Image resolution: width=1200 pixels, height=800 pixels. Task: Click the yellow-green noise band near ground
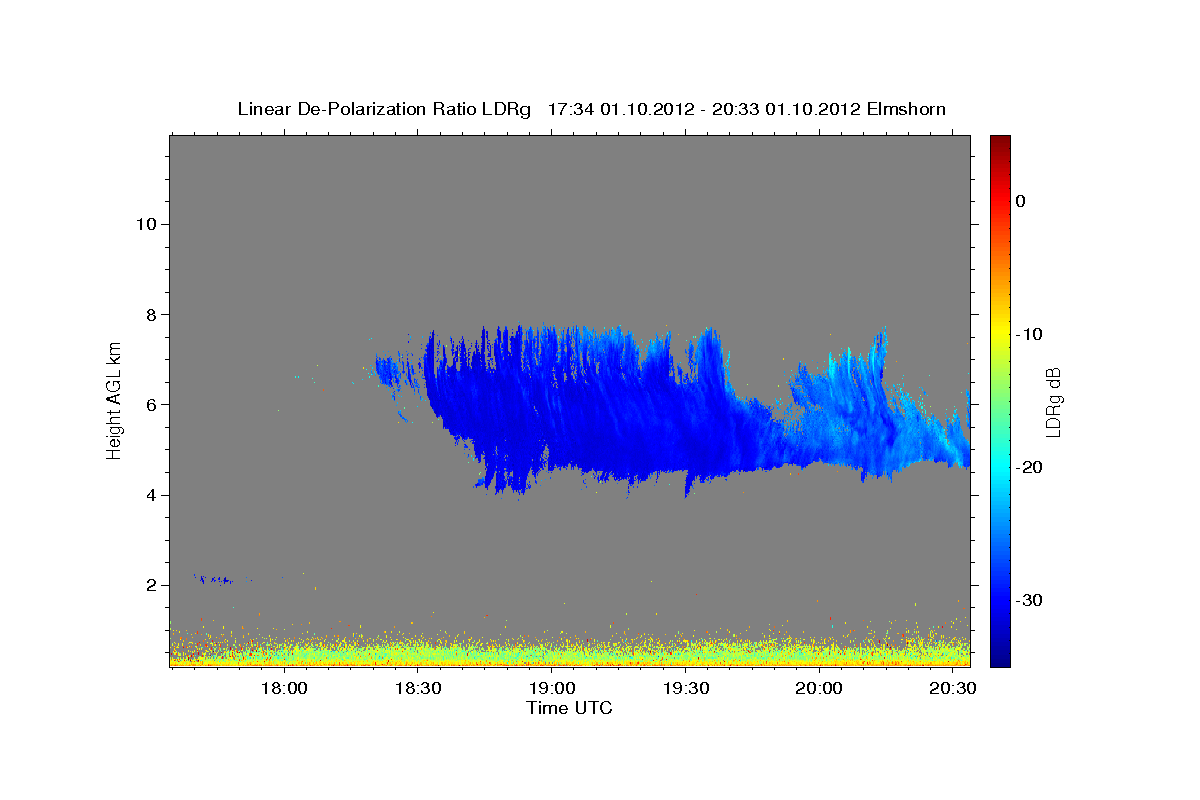[570, 650]
